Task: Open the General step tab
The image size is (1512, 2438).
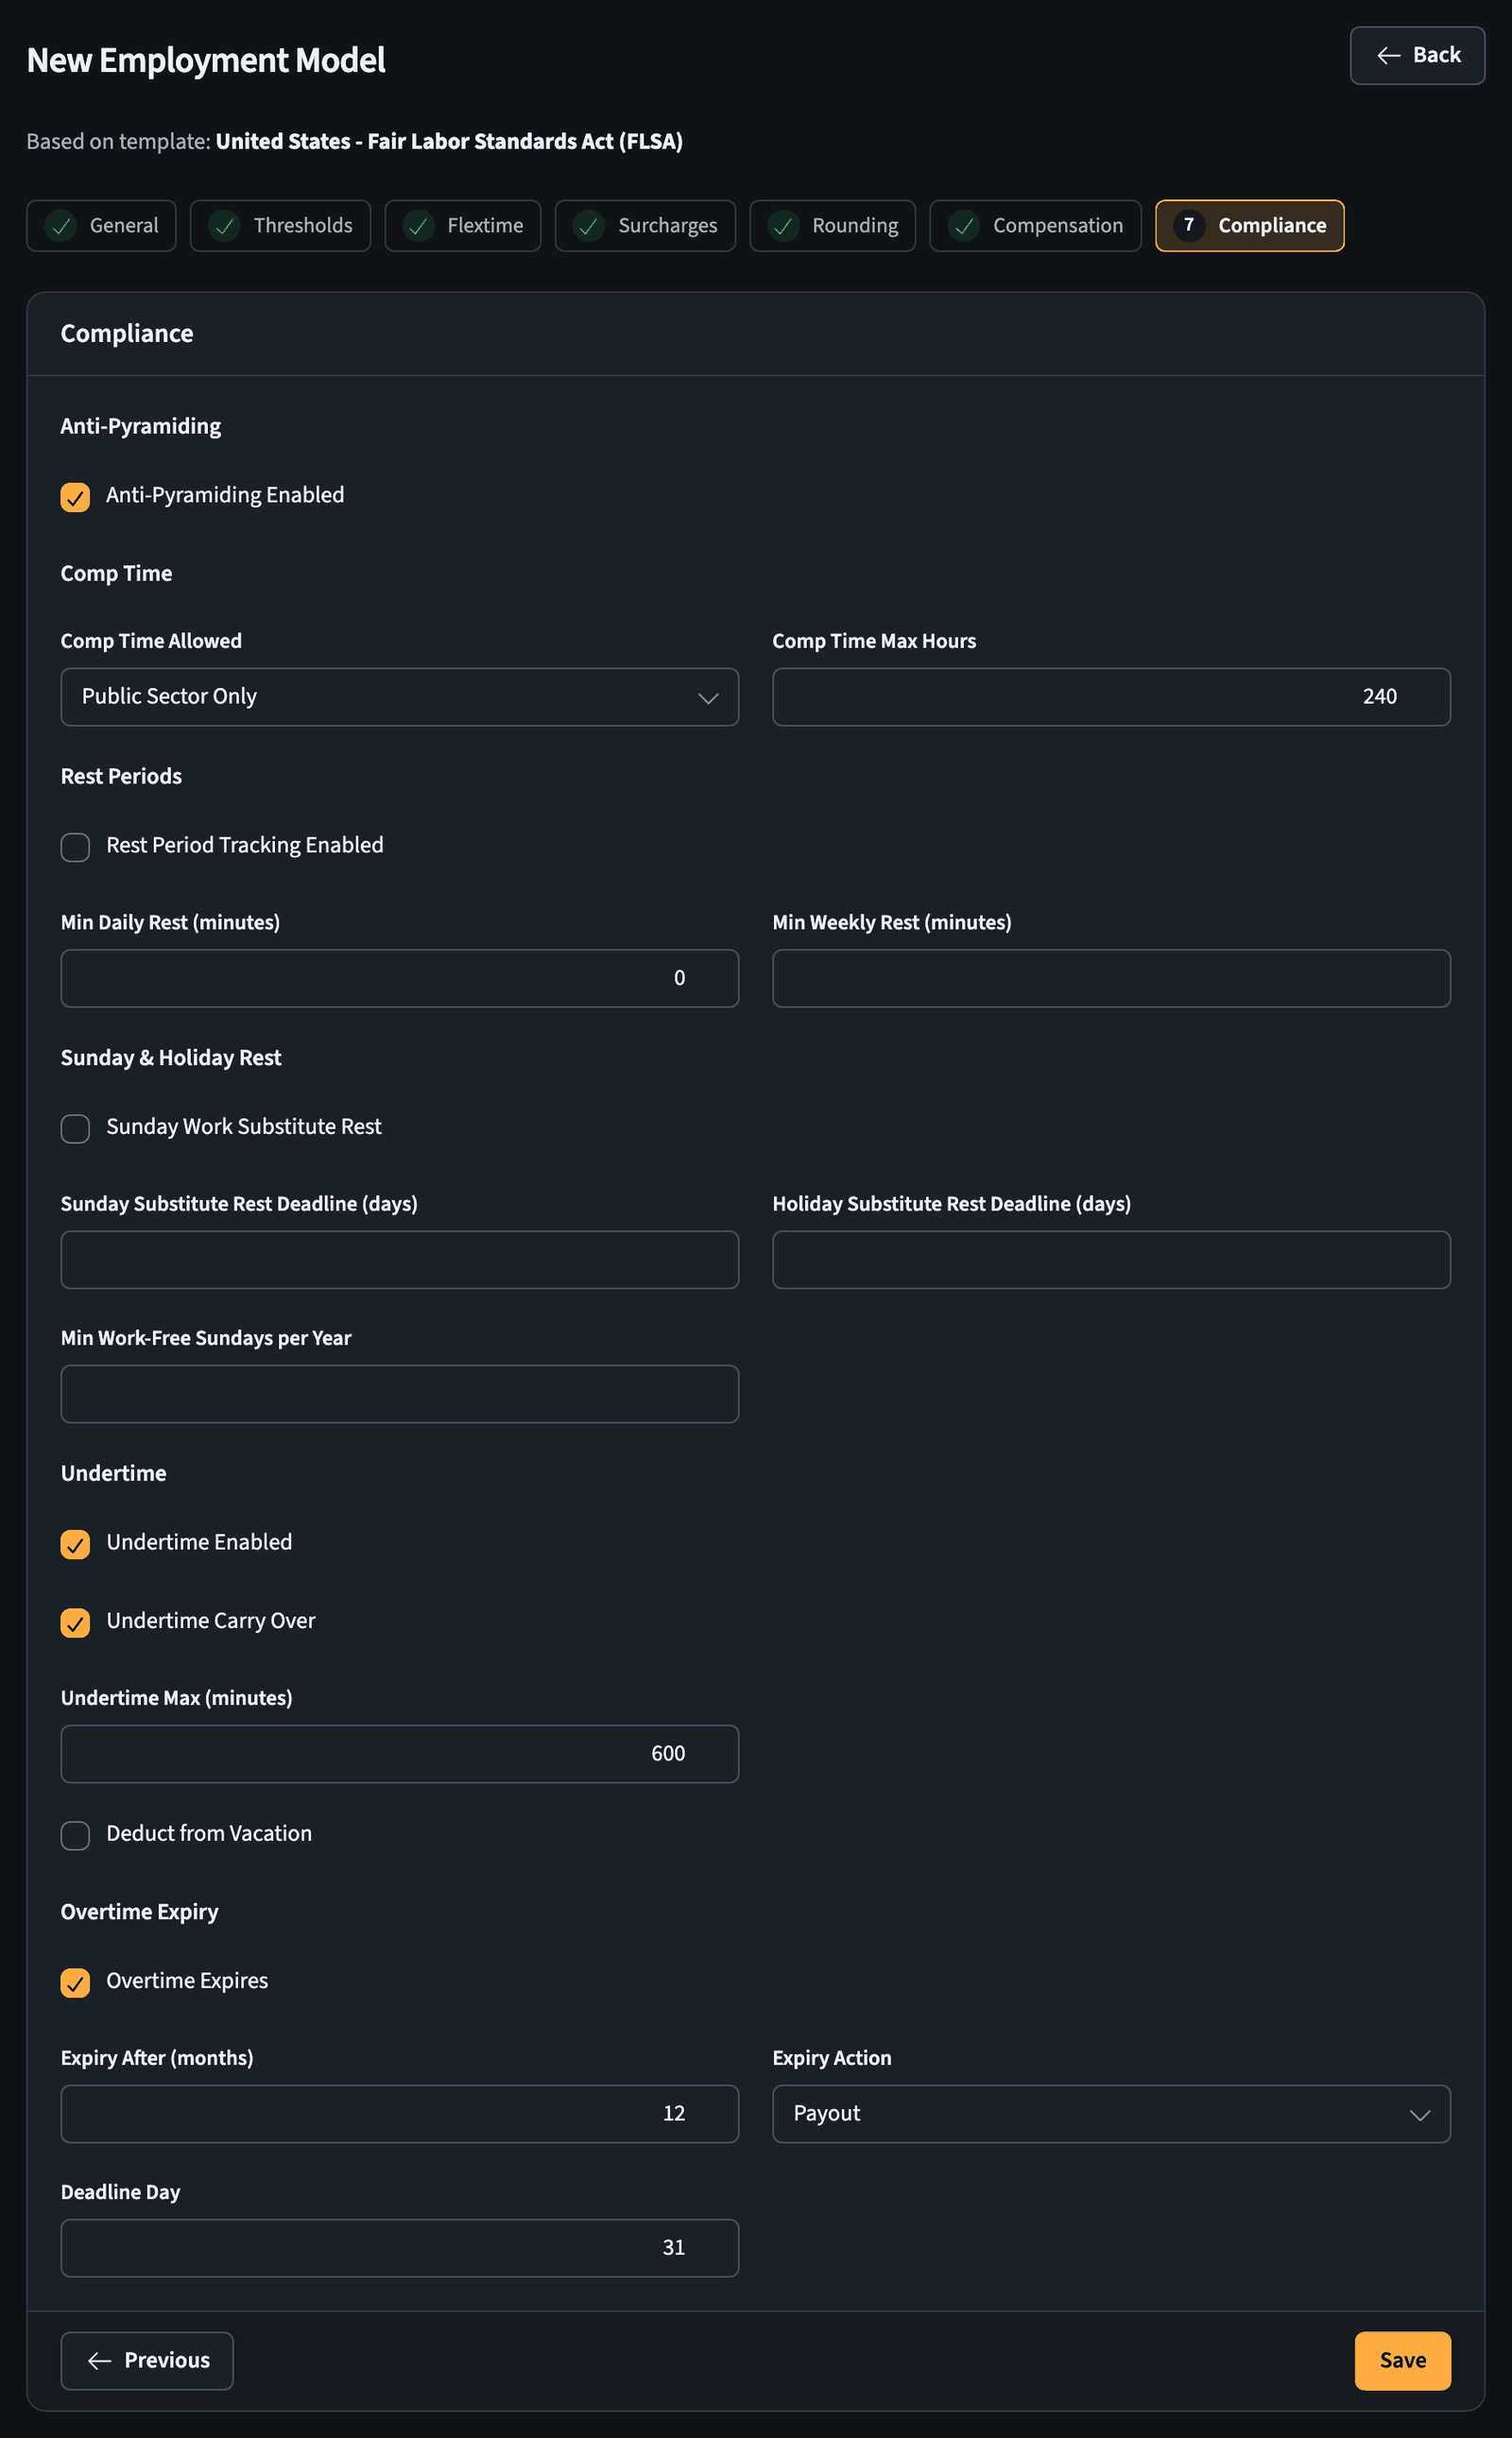Action: click(x=101, y=226)
